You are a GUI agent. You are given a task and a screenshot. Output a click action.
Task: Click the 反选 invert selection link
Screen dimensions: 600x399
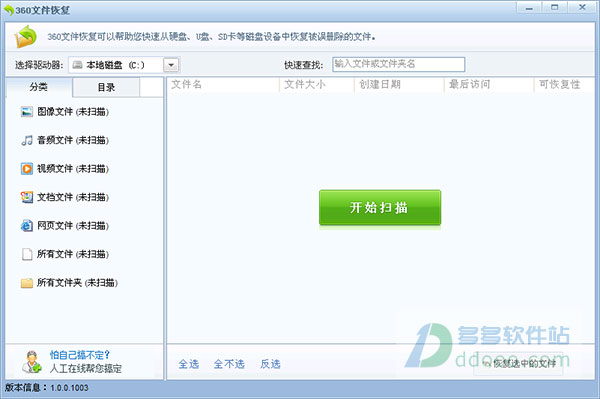[270, 364]
